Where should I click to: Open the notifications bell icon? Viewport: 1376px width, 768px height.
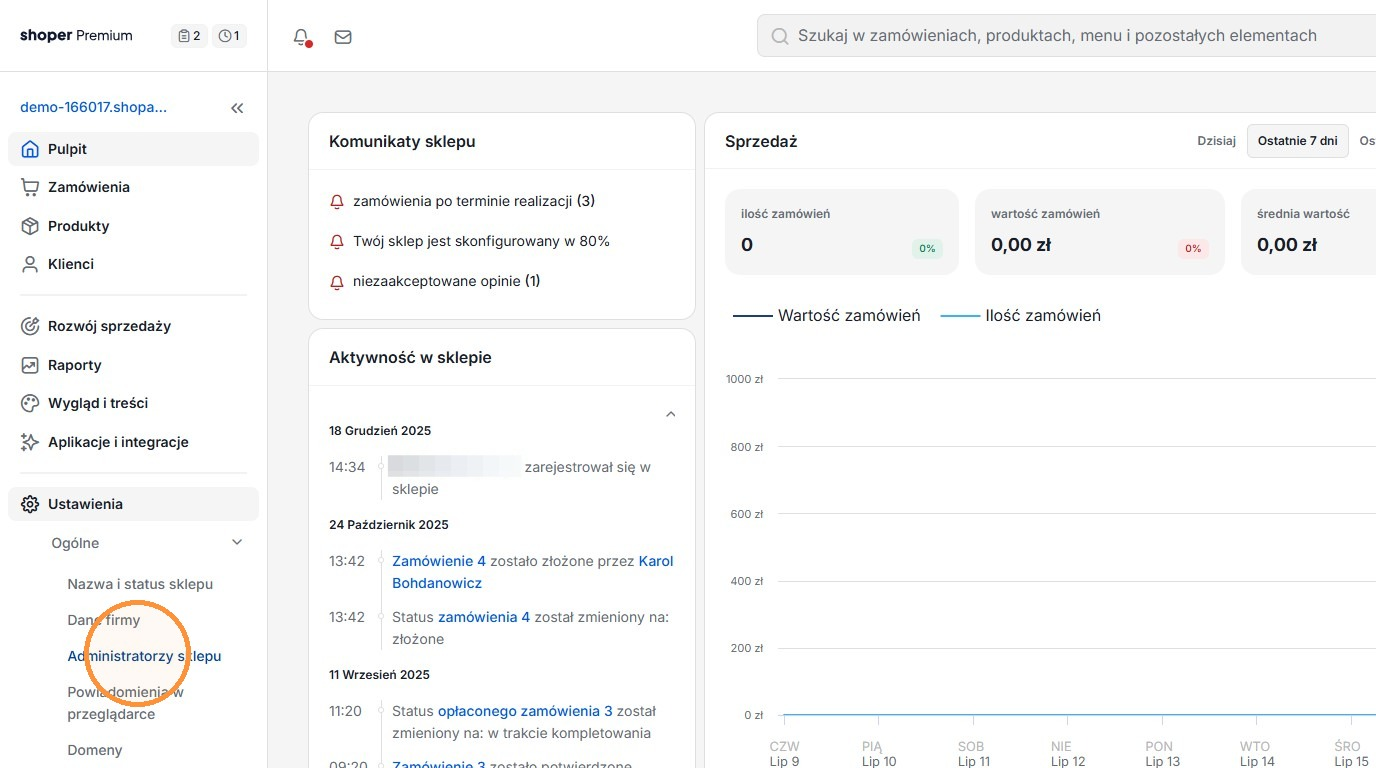point(301,37)
